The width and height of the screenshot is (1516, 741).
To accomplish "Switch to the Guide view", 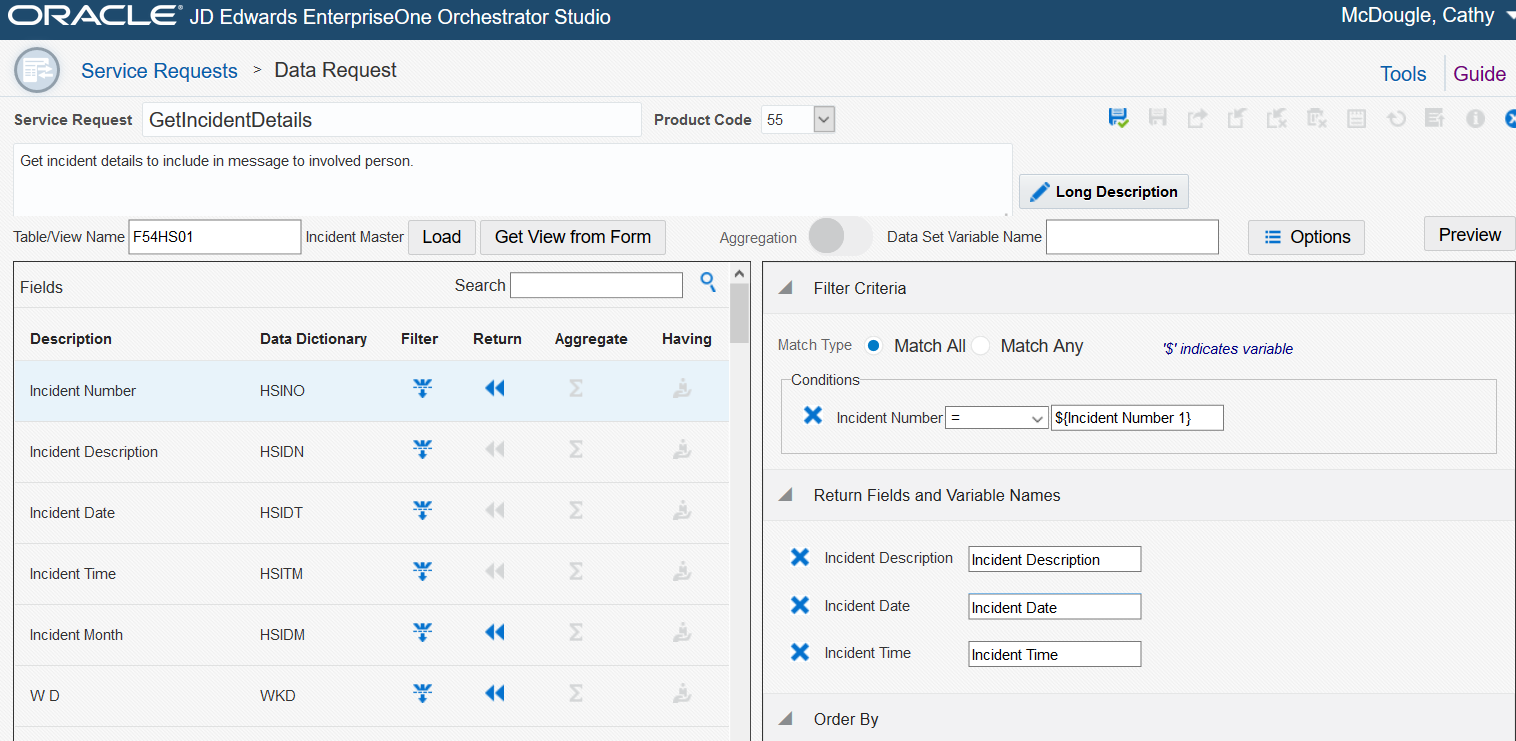I will pos(1479,73).
